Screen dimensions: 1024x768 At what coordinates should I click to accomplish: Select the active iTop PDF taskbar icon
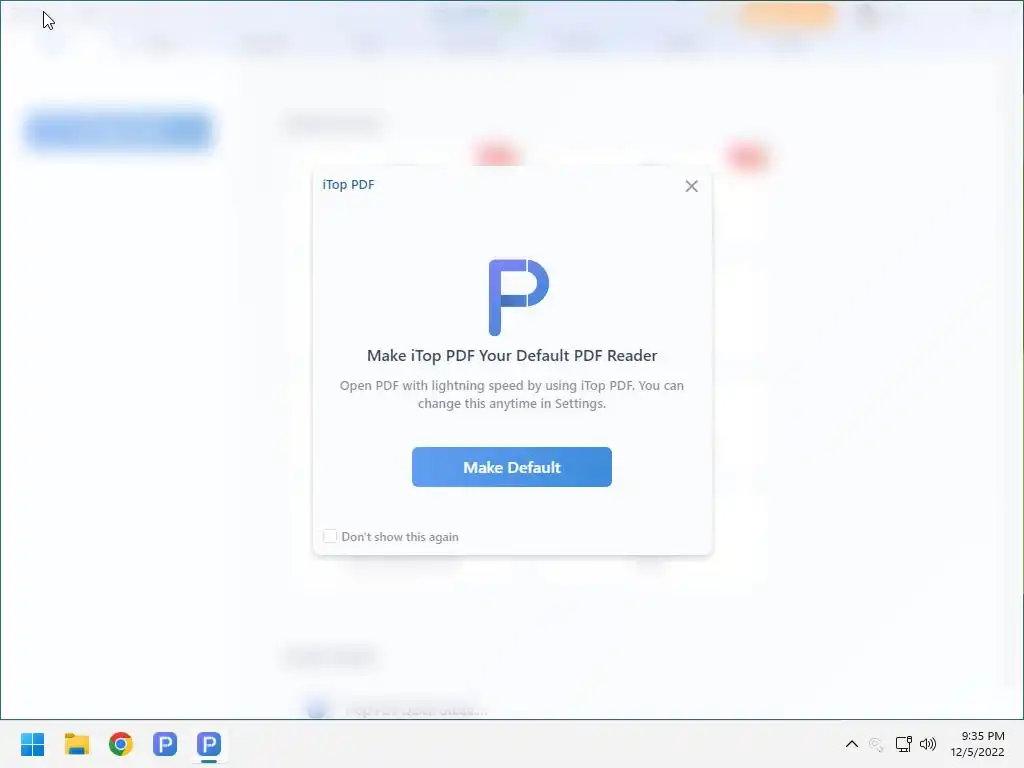209,744
